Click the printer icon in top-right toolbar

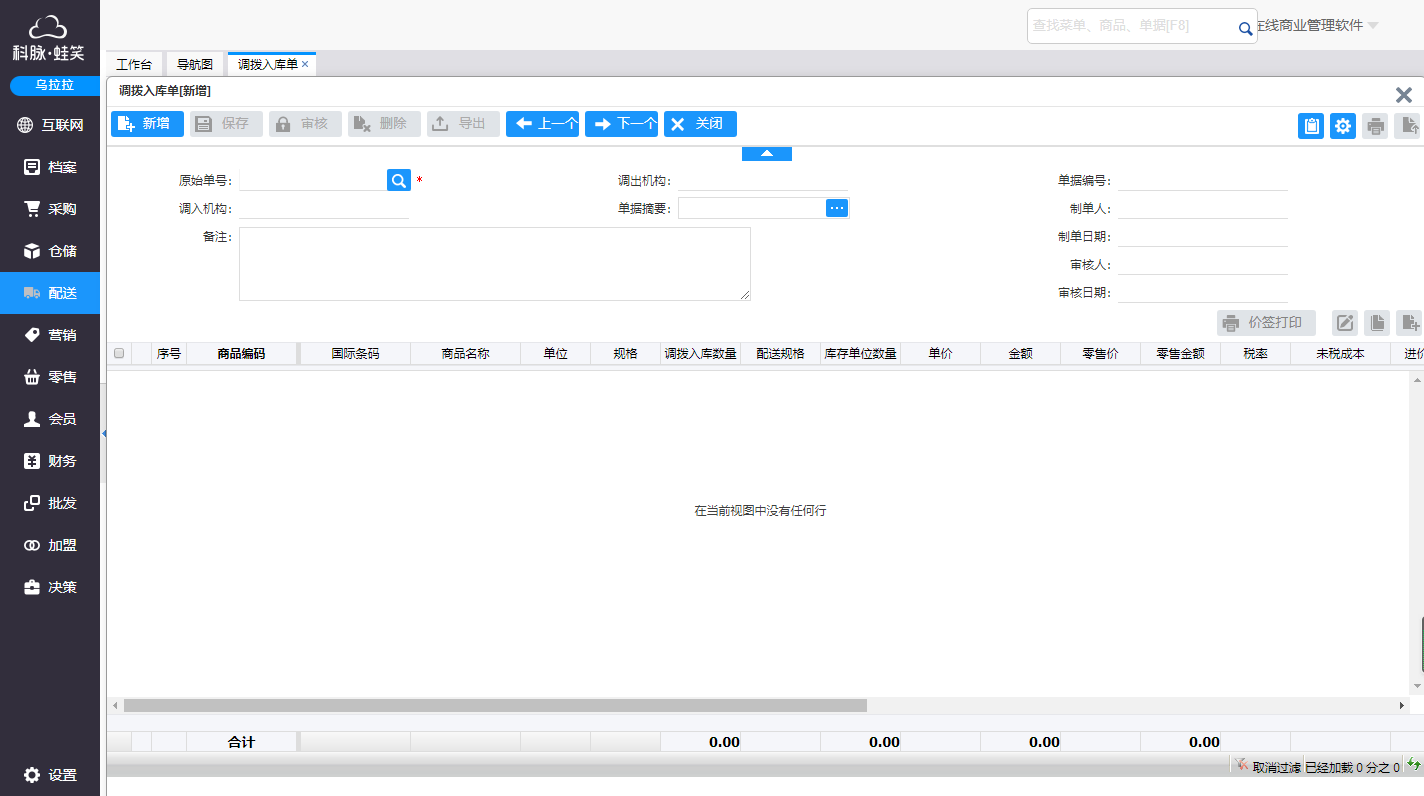point(1375,126)
